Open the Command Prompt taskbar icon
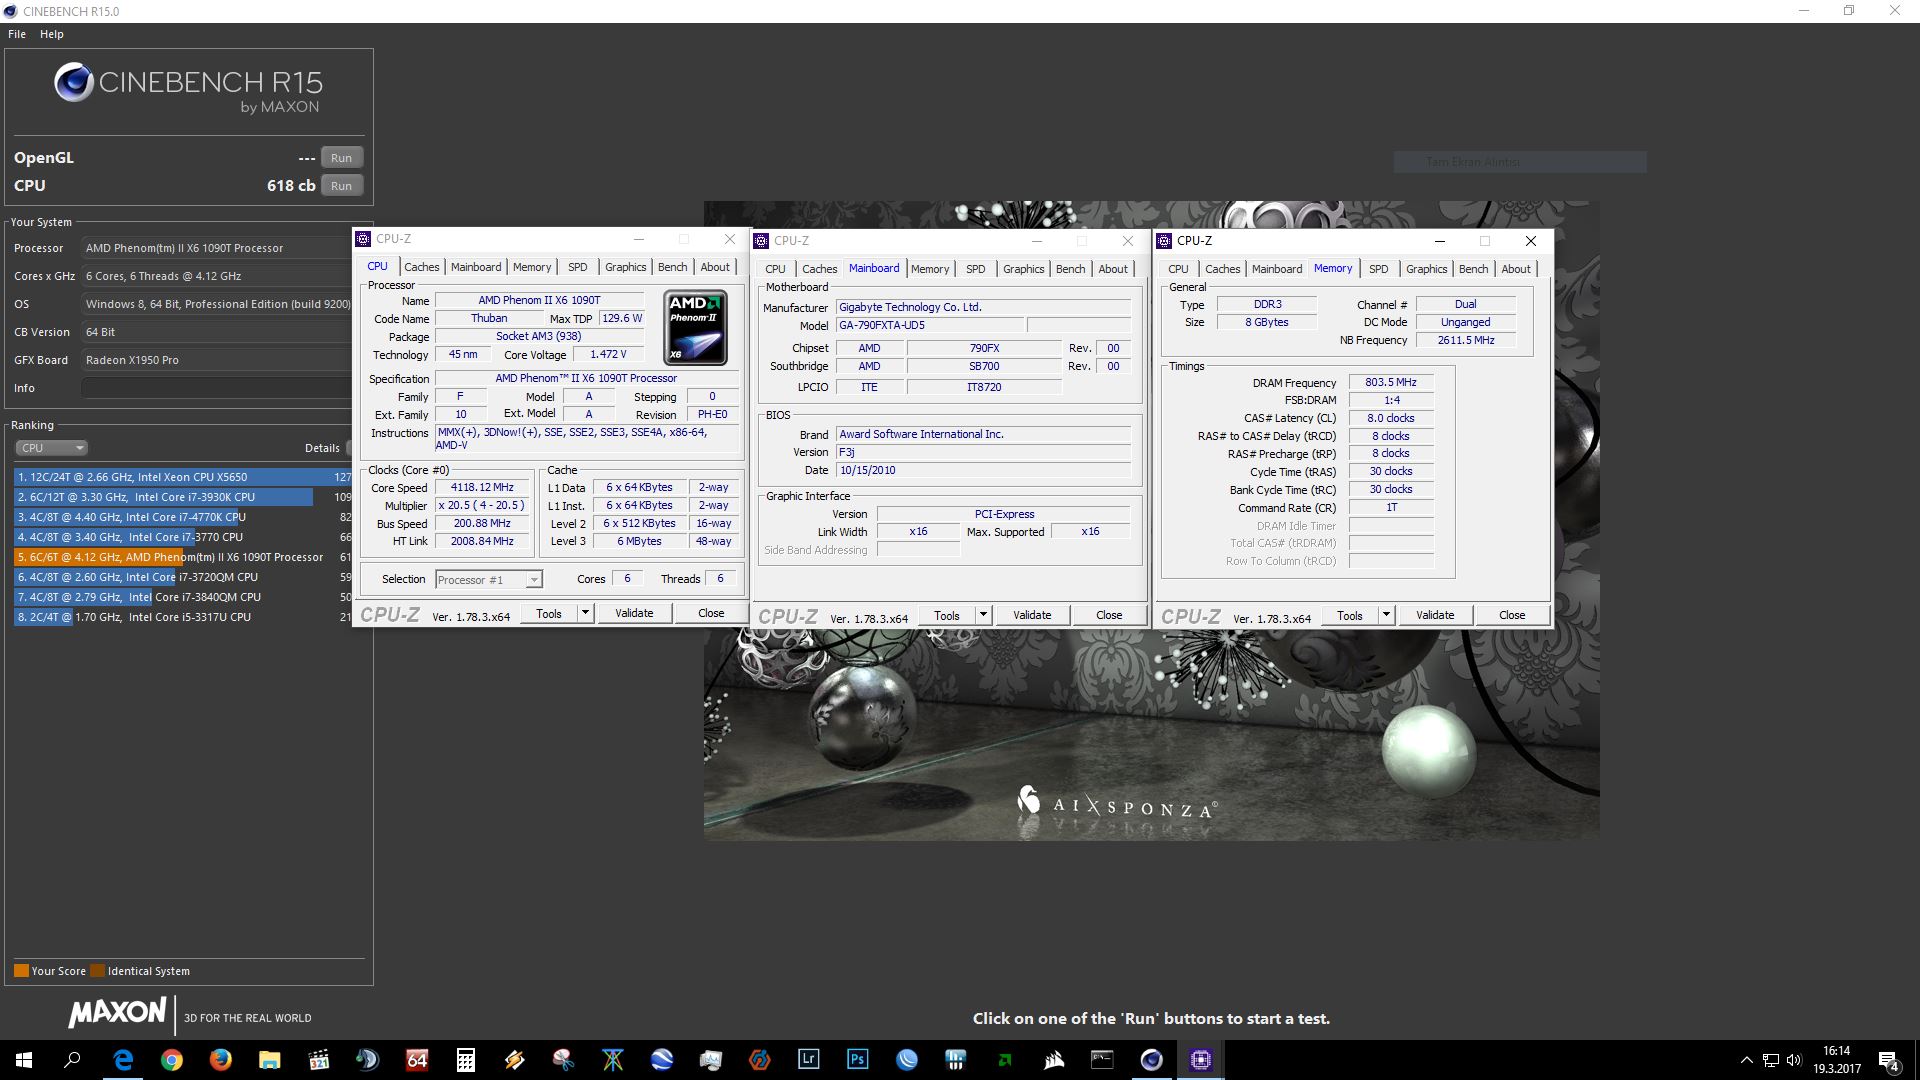Viewport: 1920px width, 1080px height. click(x=1103, y=1060)
